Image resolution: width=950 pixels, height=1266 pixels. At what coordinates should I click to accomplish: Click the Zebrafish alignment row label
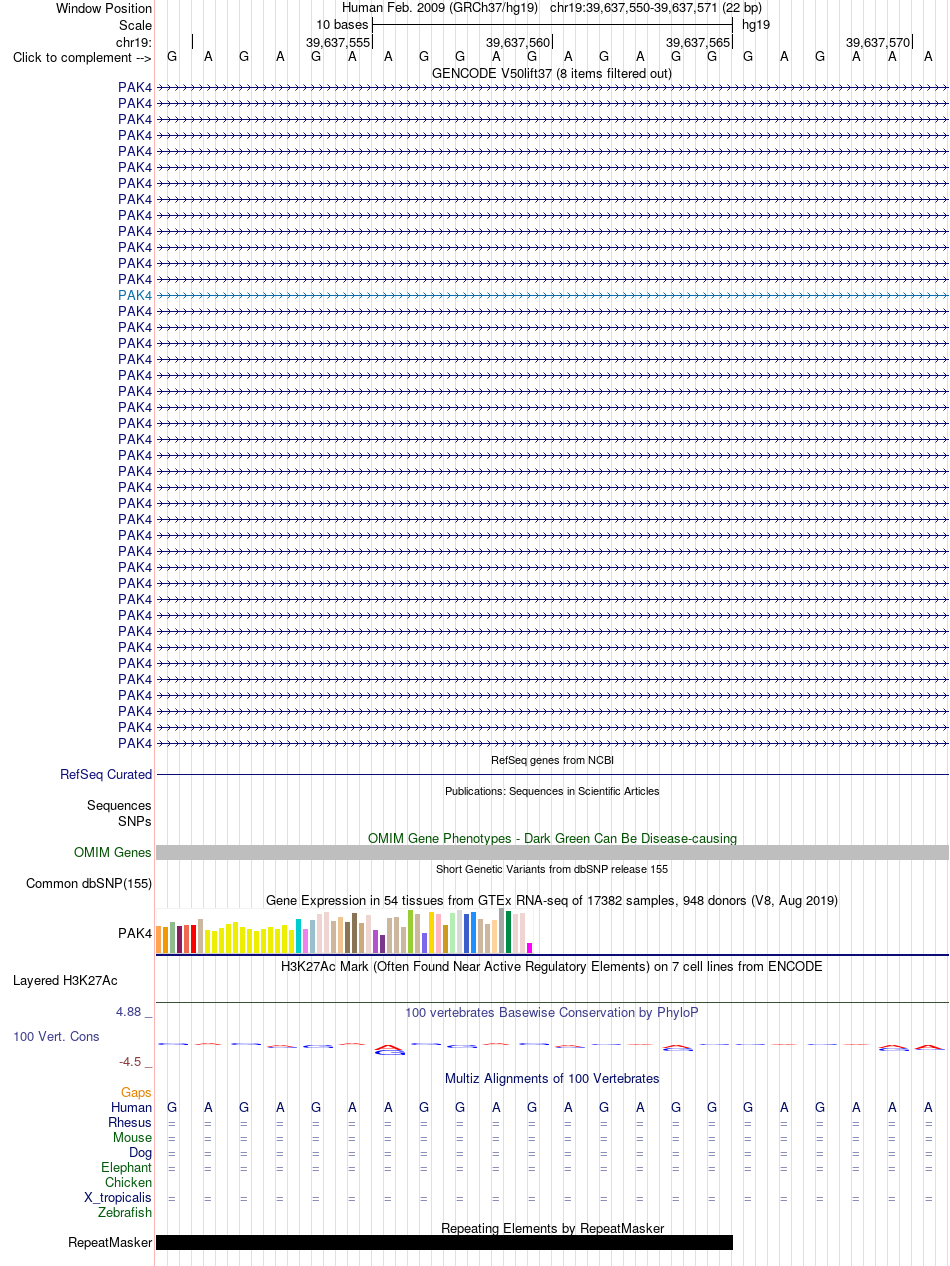[125, 1212]
